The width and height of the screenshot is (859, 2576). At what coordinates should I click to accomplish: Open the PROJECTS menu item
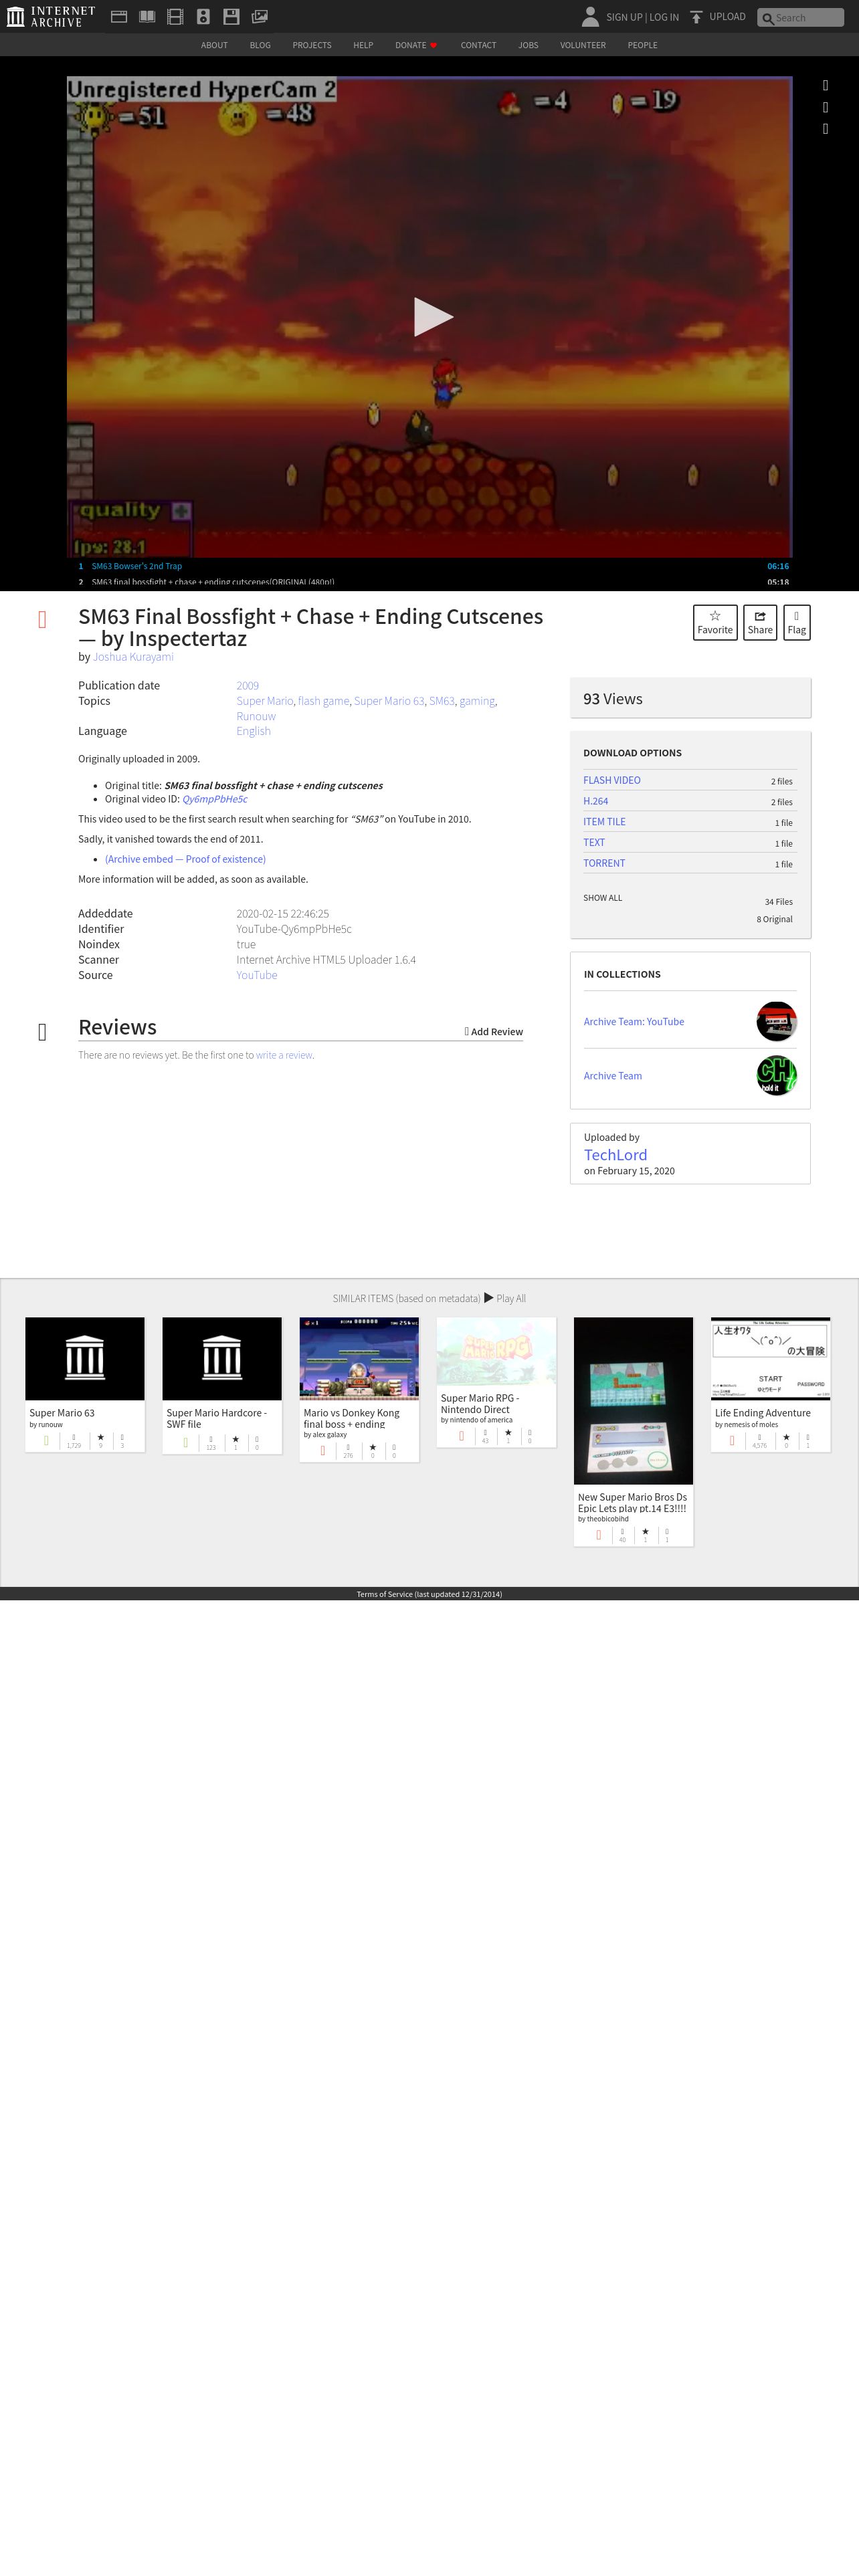click(x=312, y=45)
